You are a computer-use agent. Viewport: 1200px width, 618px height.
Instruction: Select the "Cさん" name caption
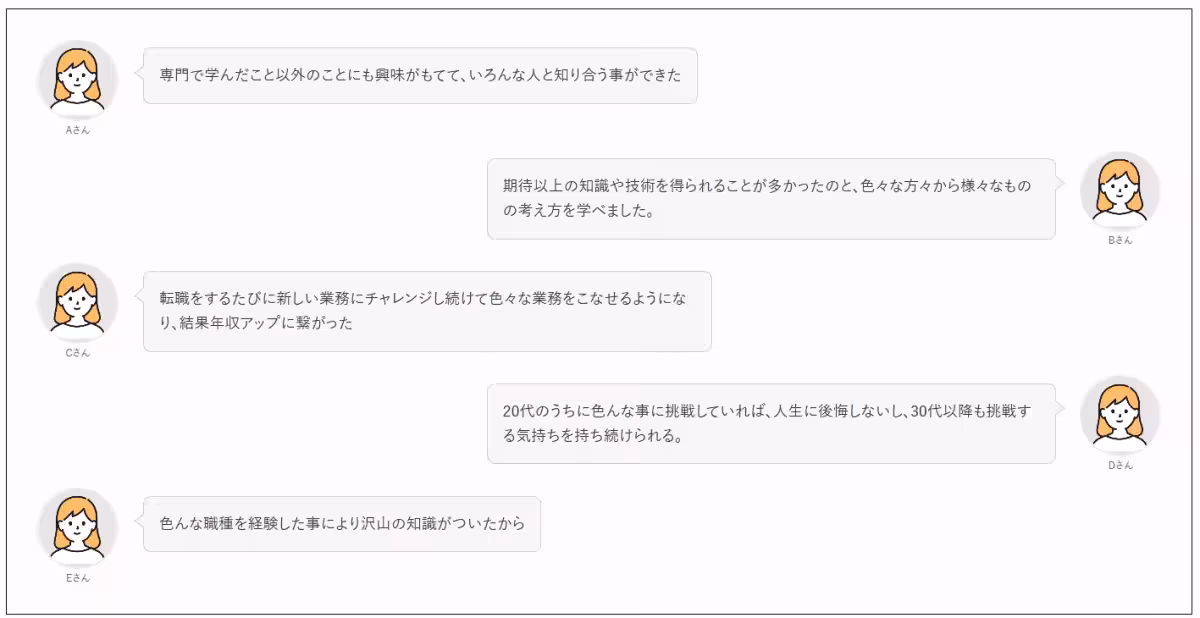point(78,353)
